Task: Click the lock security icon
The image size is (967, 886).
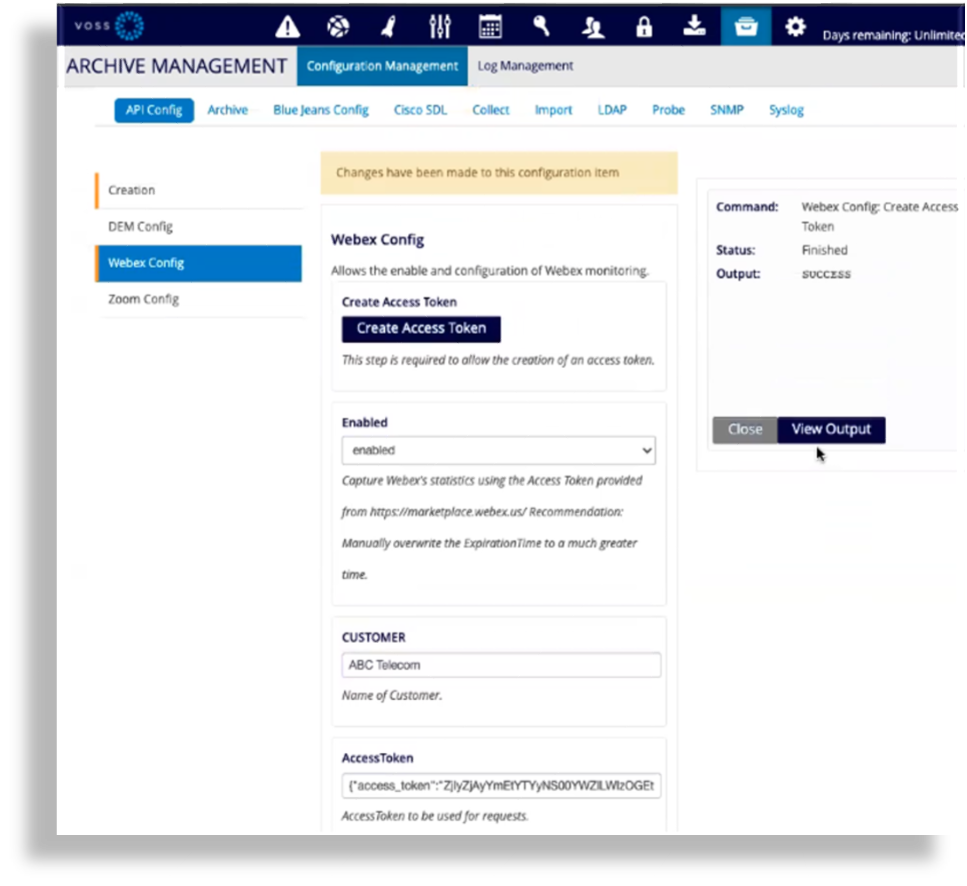Action: [644, 27]
